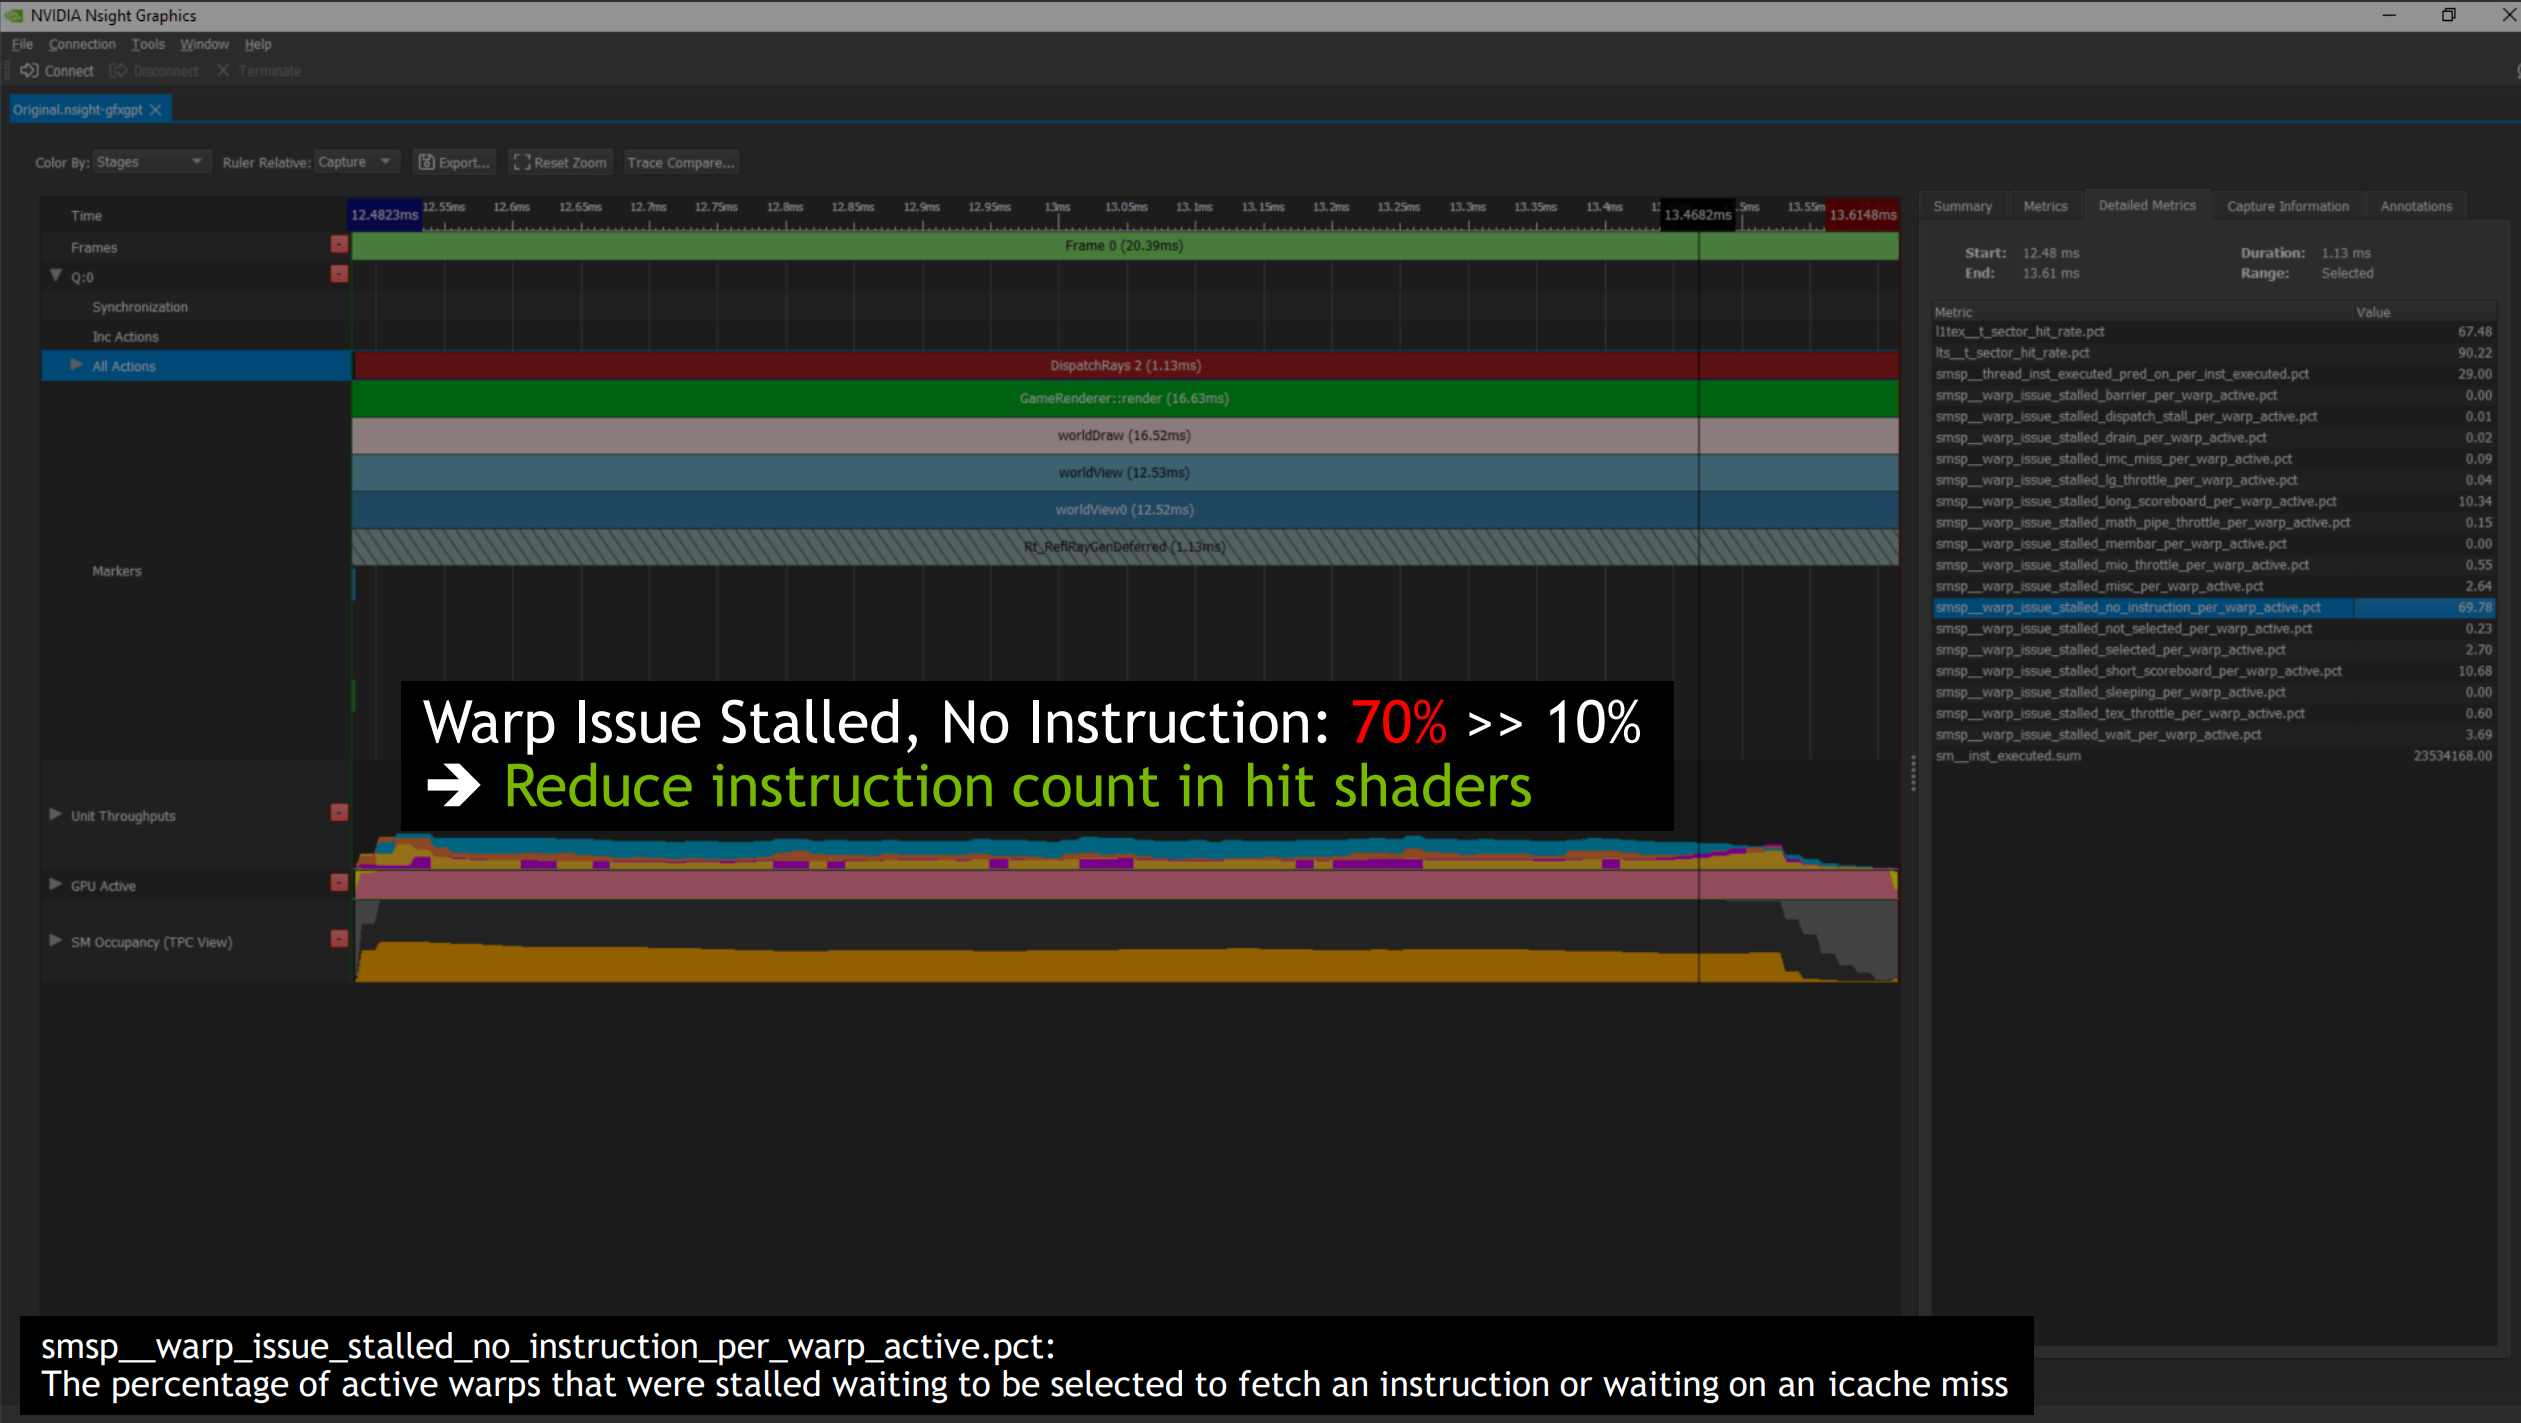The width and height of the screenshot is (2521, 1423).
Task: Open the Tools menu
Action: click(148, 44)
